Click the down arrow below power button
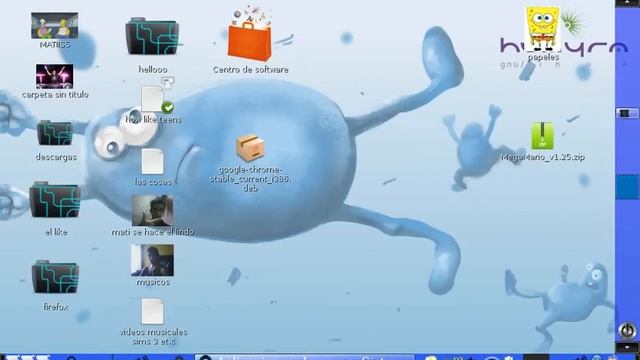The height and width of the screenshot is (360, 640). coord(627,348)
